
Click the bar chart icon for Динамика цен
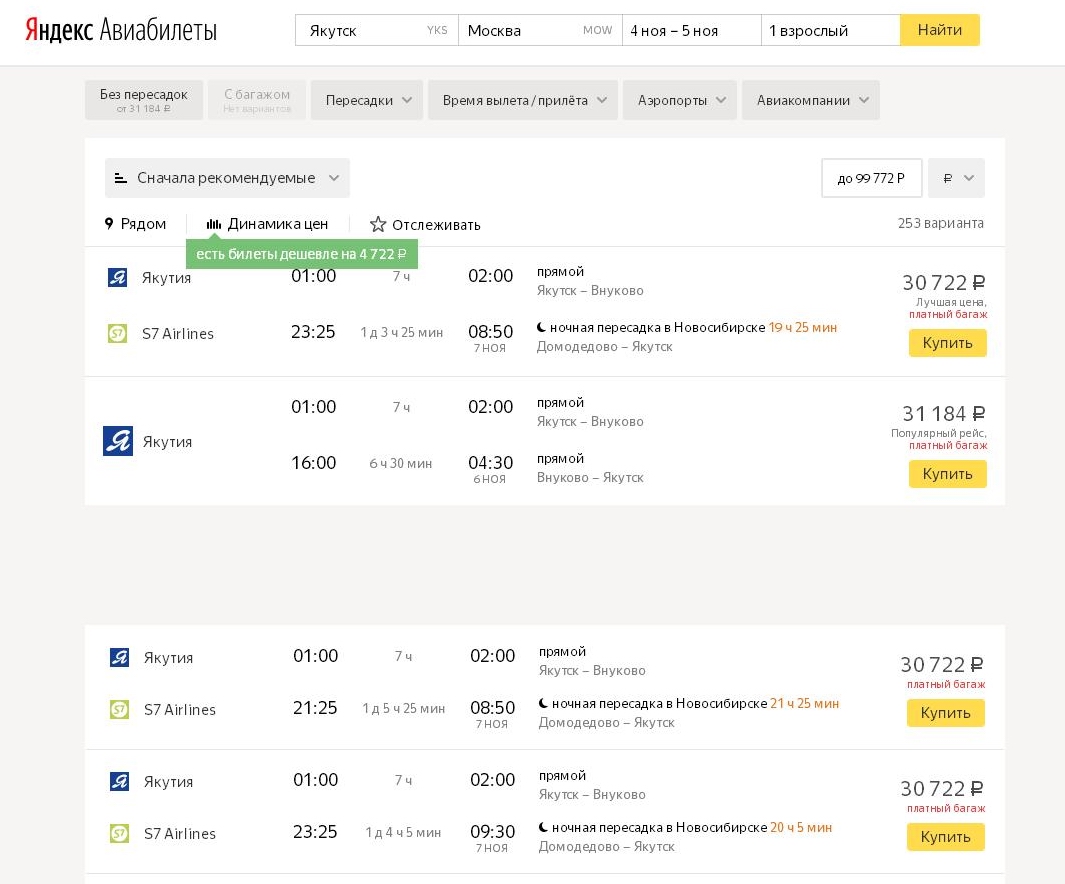click(214, 224)
